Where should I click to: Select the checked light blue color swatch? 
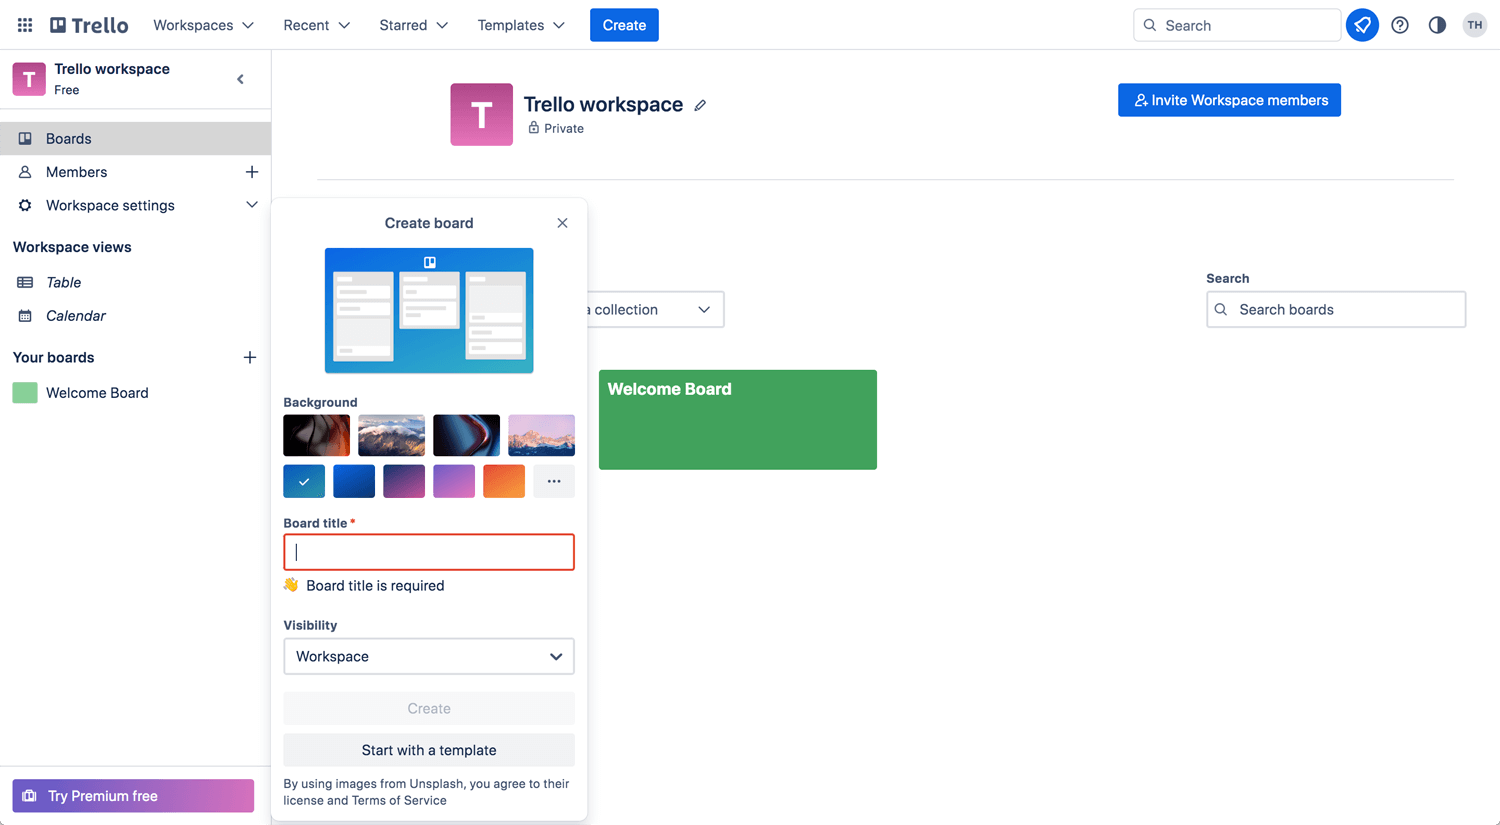click(304, 481)
